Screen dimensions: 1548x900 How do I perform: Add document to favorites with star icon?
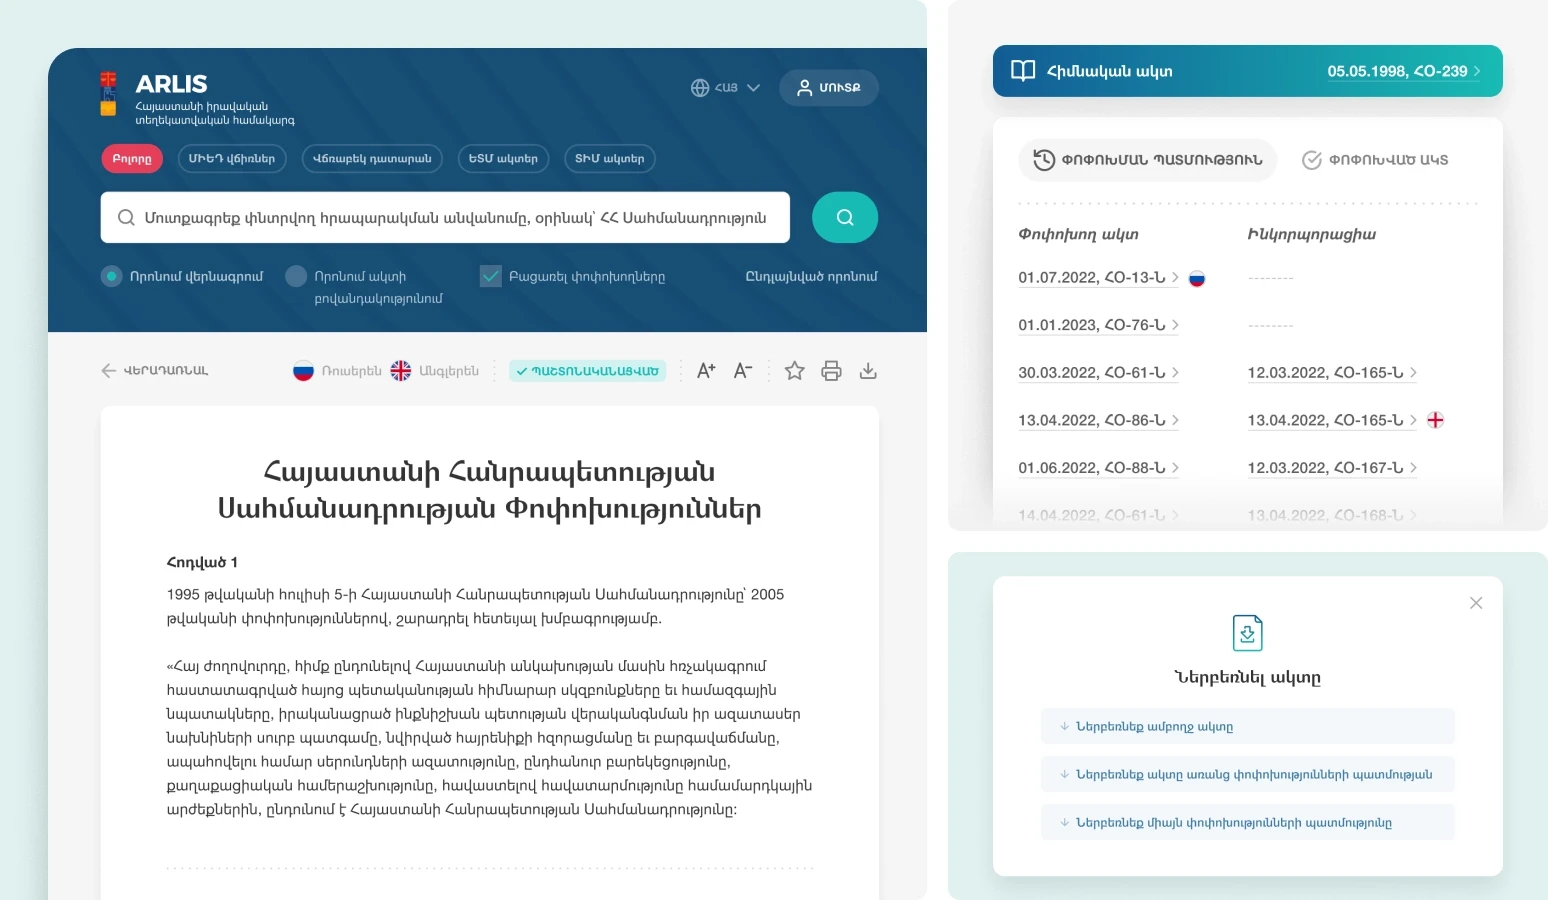[795, 371]
